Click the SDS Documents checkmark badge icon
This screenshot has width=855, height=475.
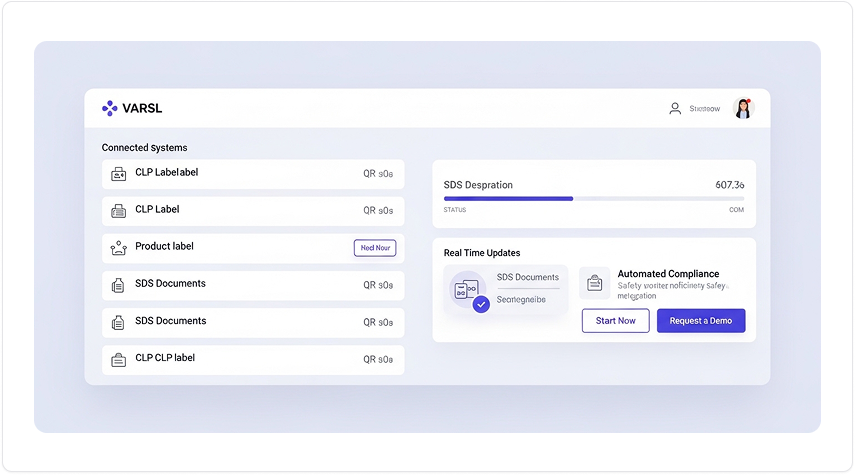tap(481, 304)
